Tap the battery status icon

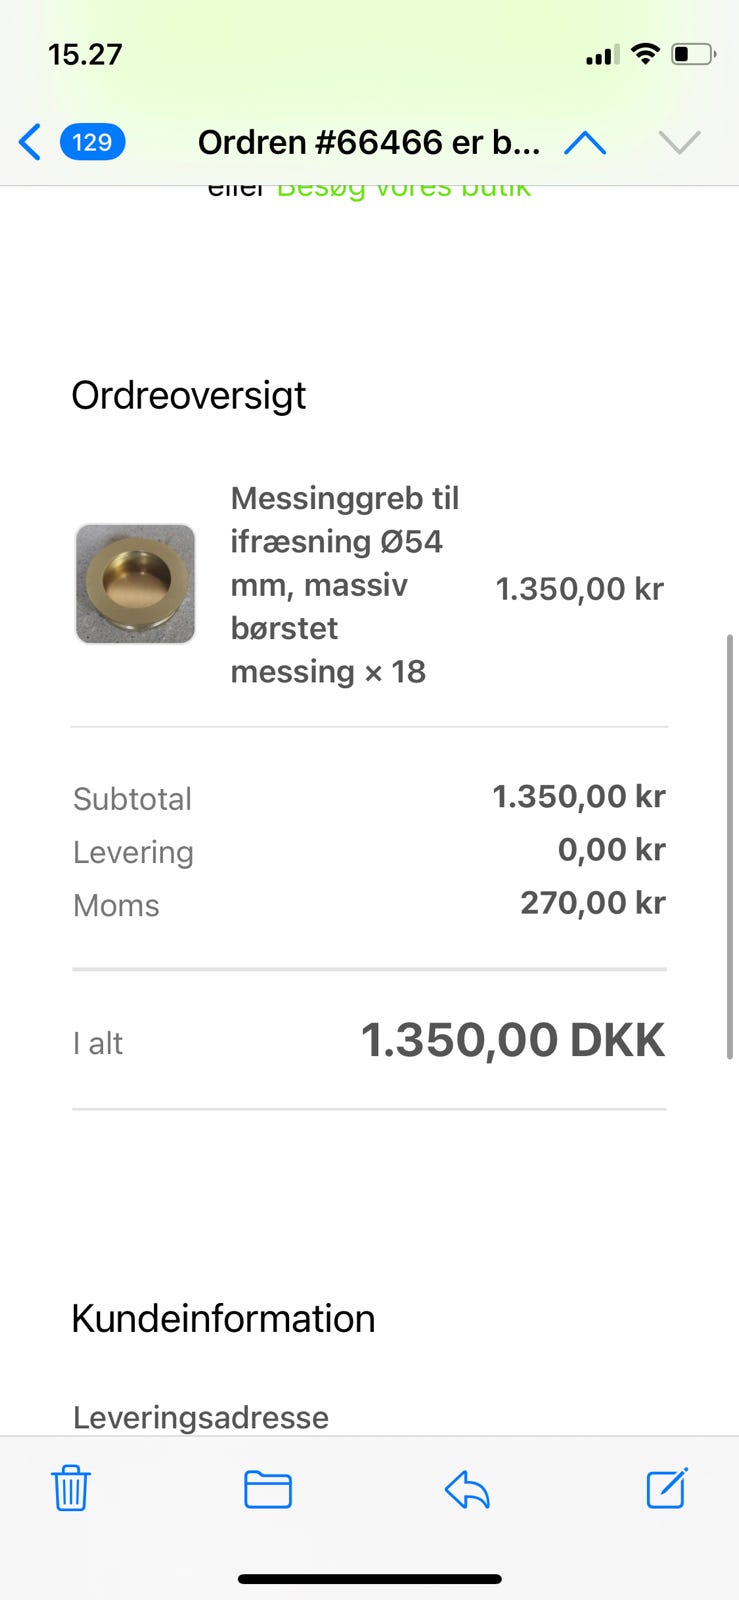(x=693, y=54)
